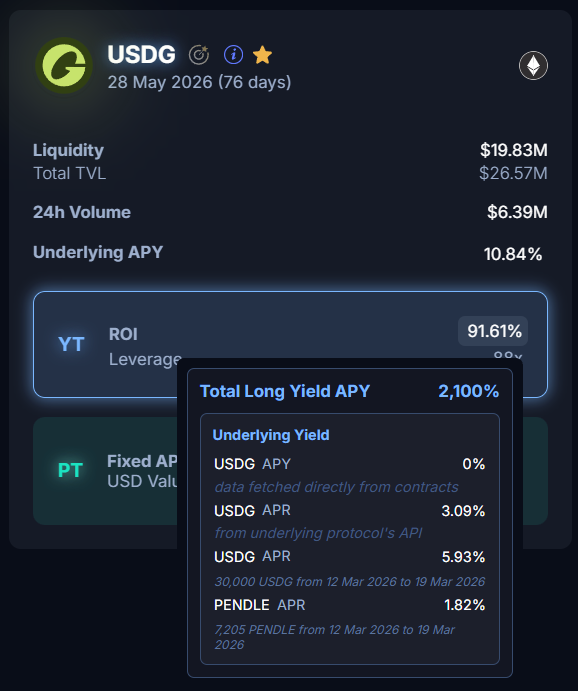Click the Liquidity label
The width and height of the screenshot is (578, 691).
68,150
